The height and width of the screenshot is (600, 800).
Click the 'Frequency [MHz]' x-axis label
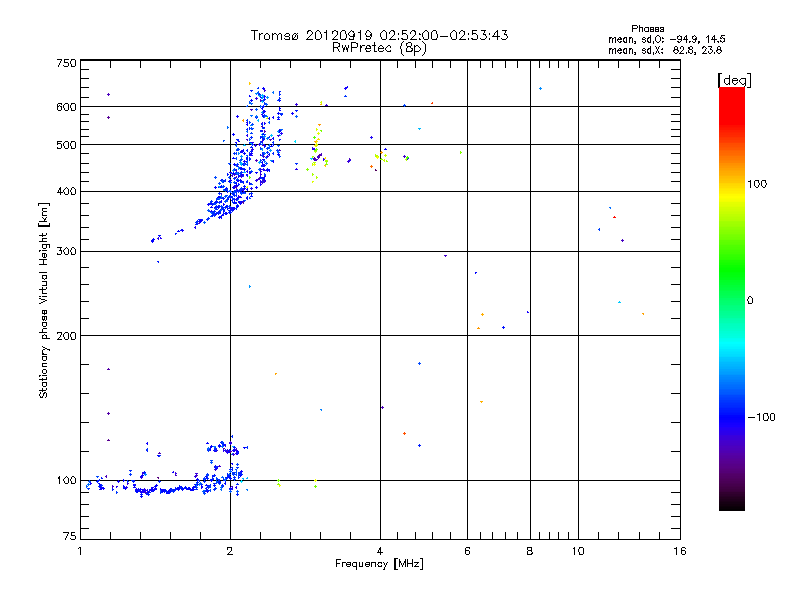[379, 564]
